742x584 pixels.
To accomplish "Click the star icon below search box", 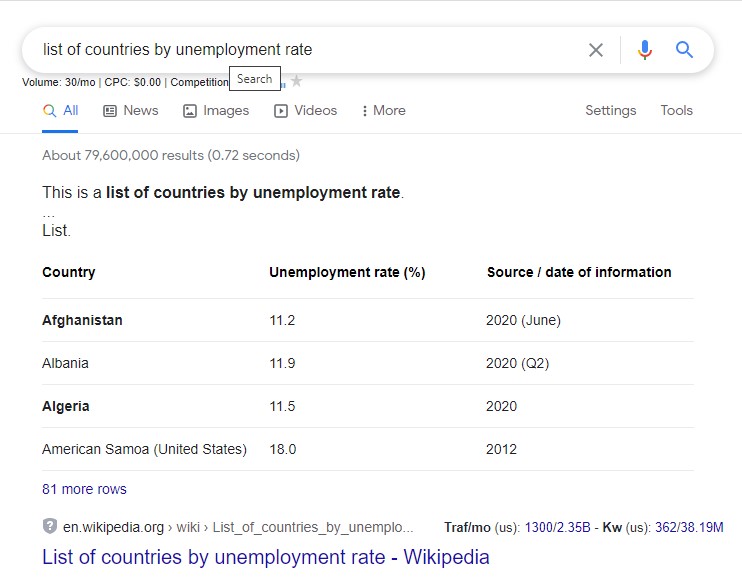I will tap(296, 81).
